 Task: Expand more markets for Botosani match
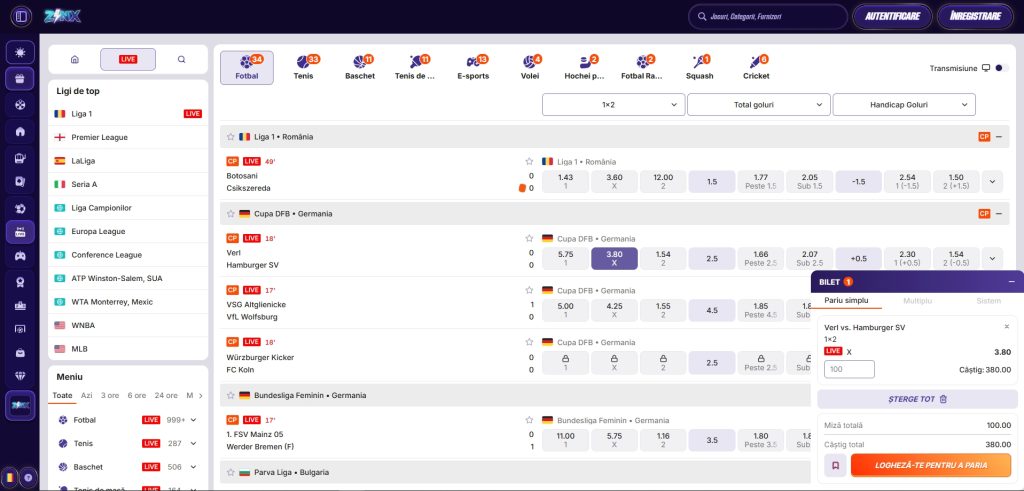[992, 182]
